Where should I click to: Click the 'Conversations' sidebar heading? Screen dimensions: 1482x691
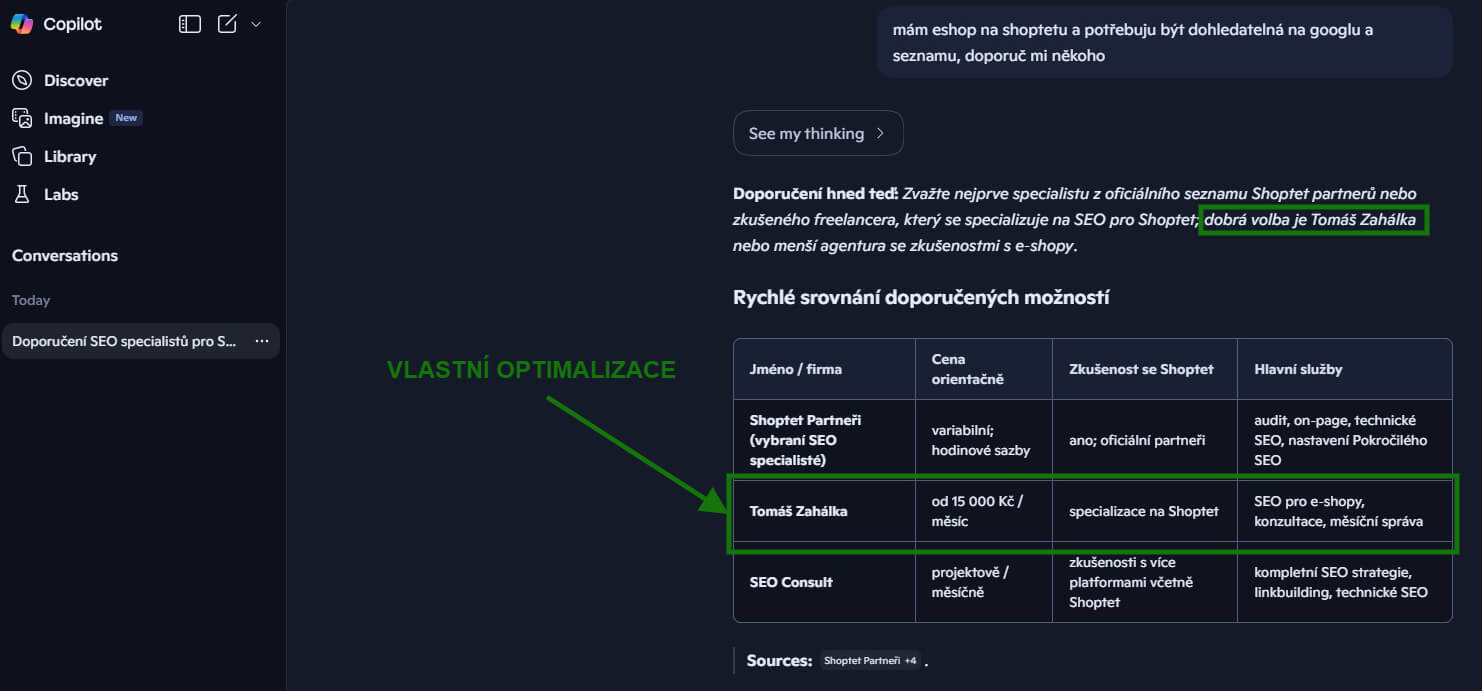[65, 256]
